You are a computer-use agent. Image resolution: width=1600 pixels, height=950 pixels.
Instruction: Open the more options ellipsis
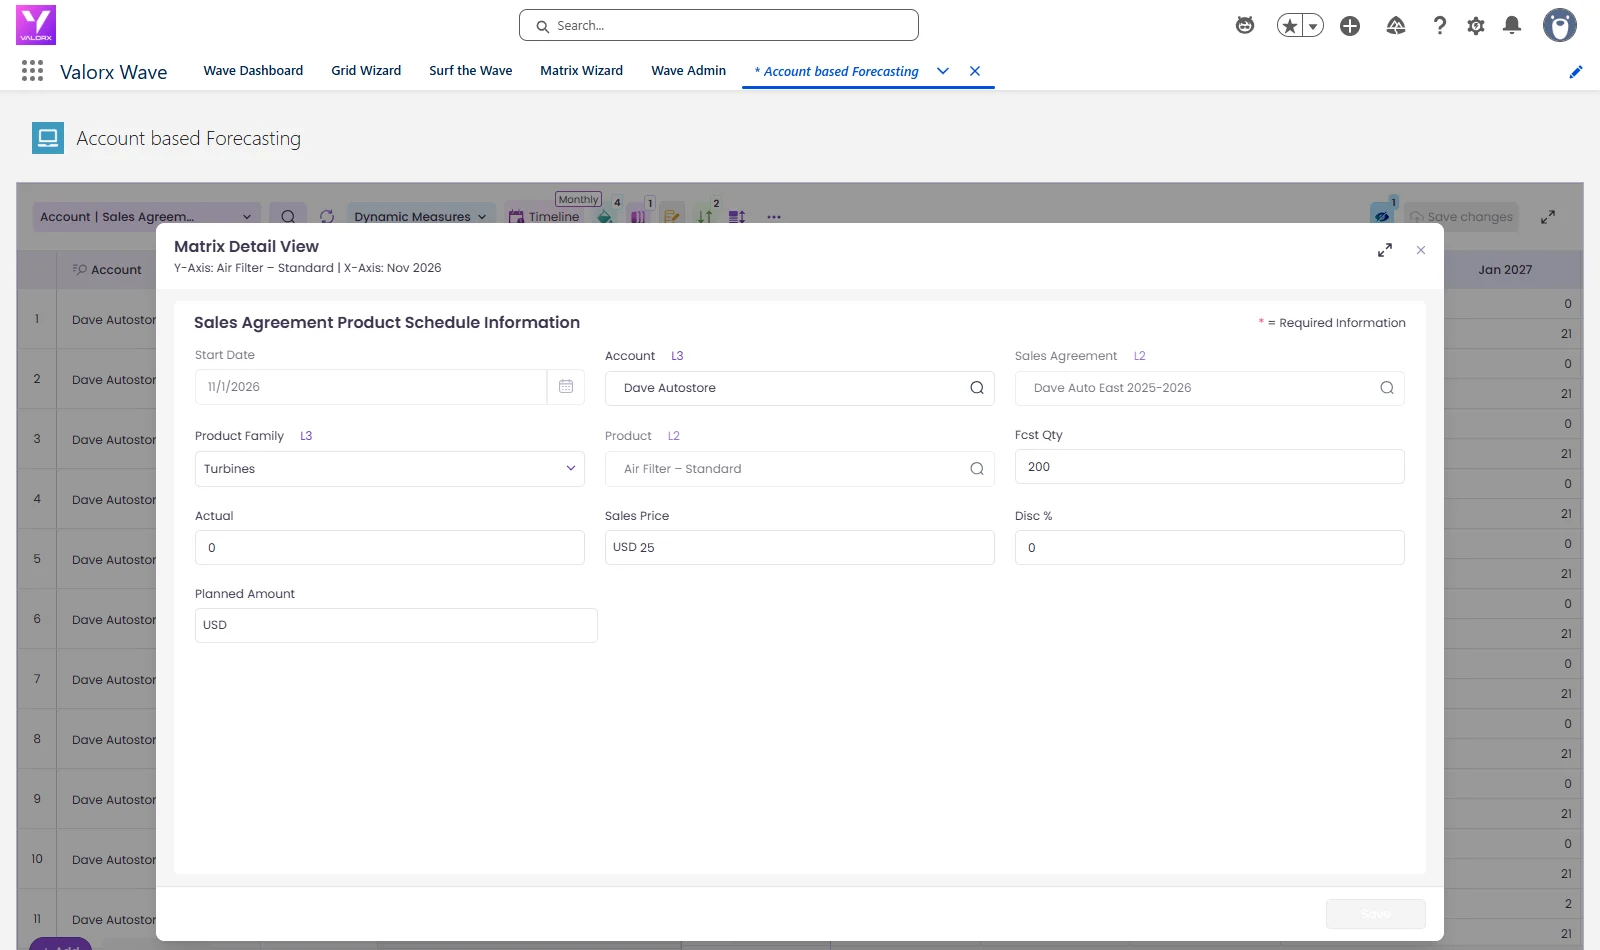774,217
